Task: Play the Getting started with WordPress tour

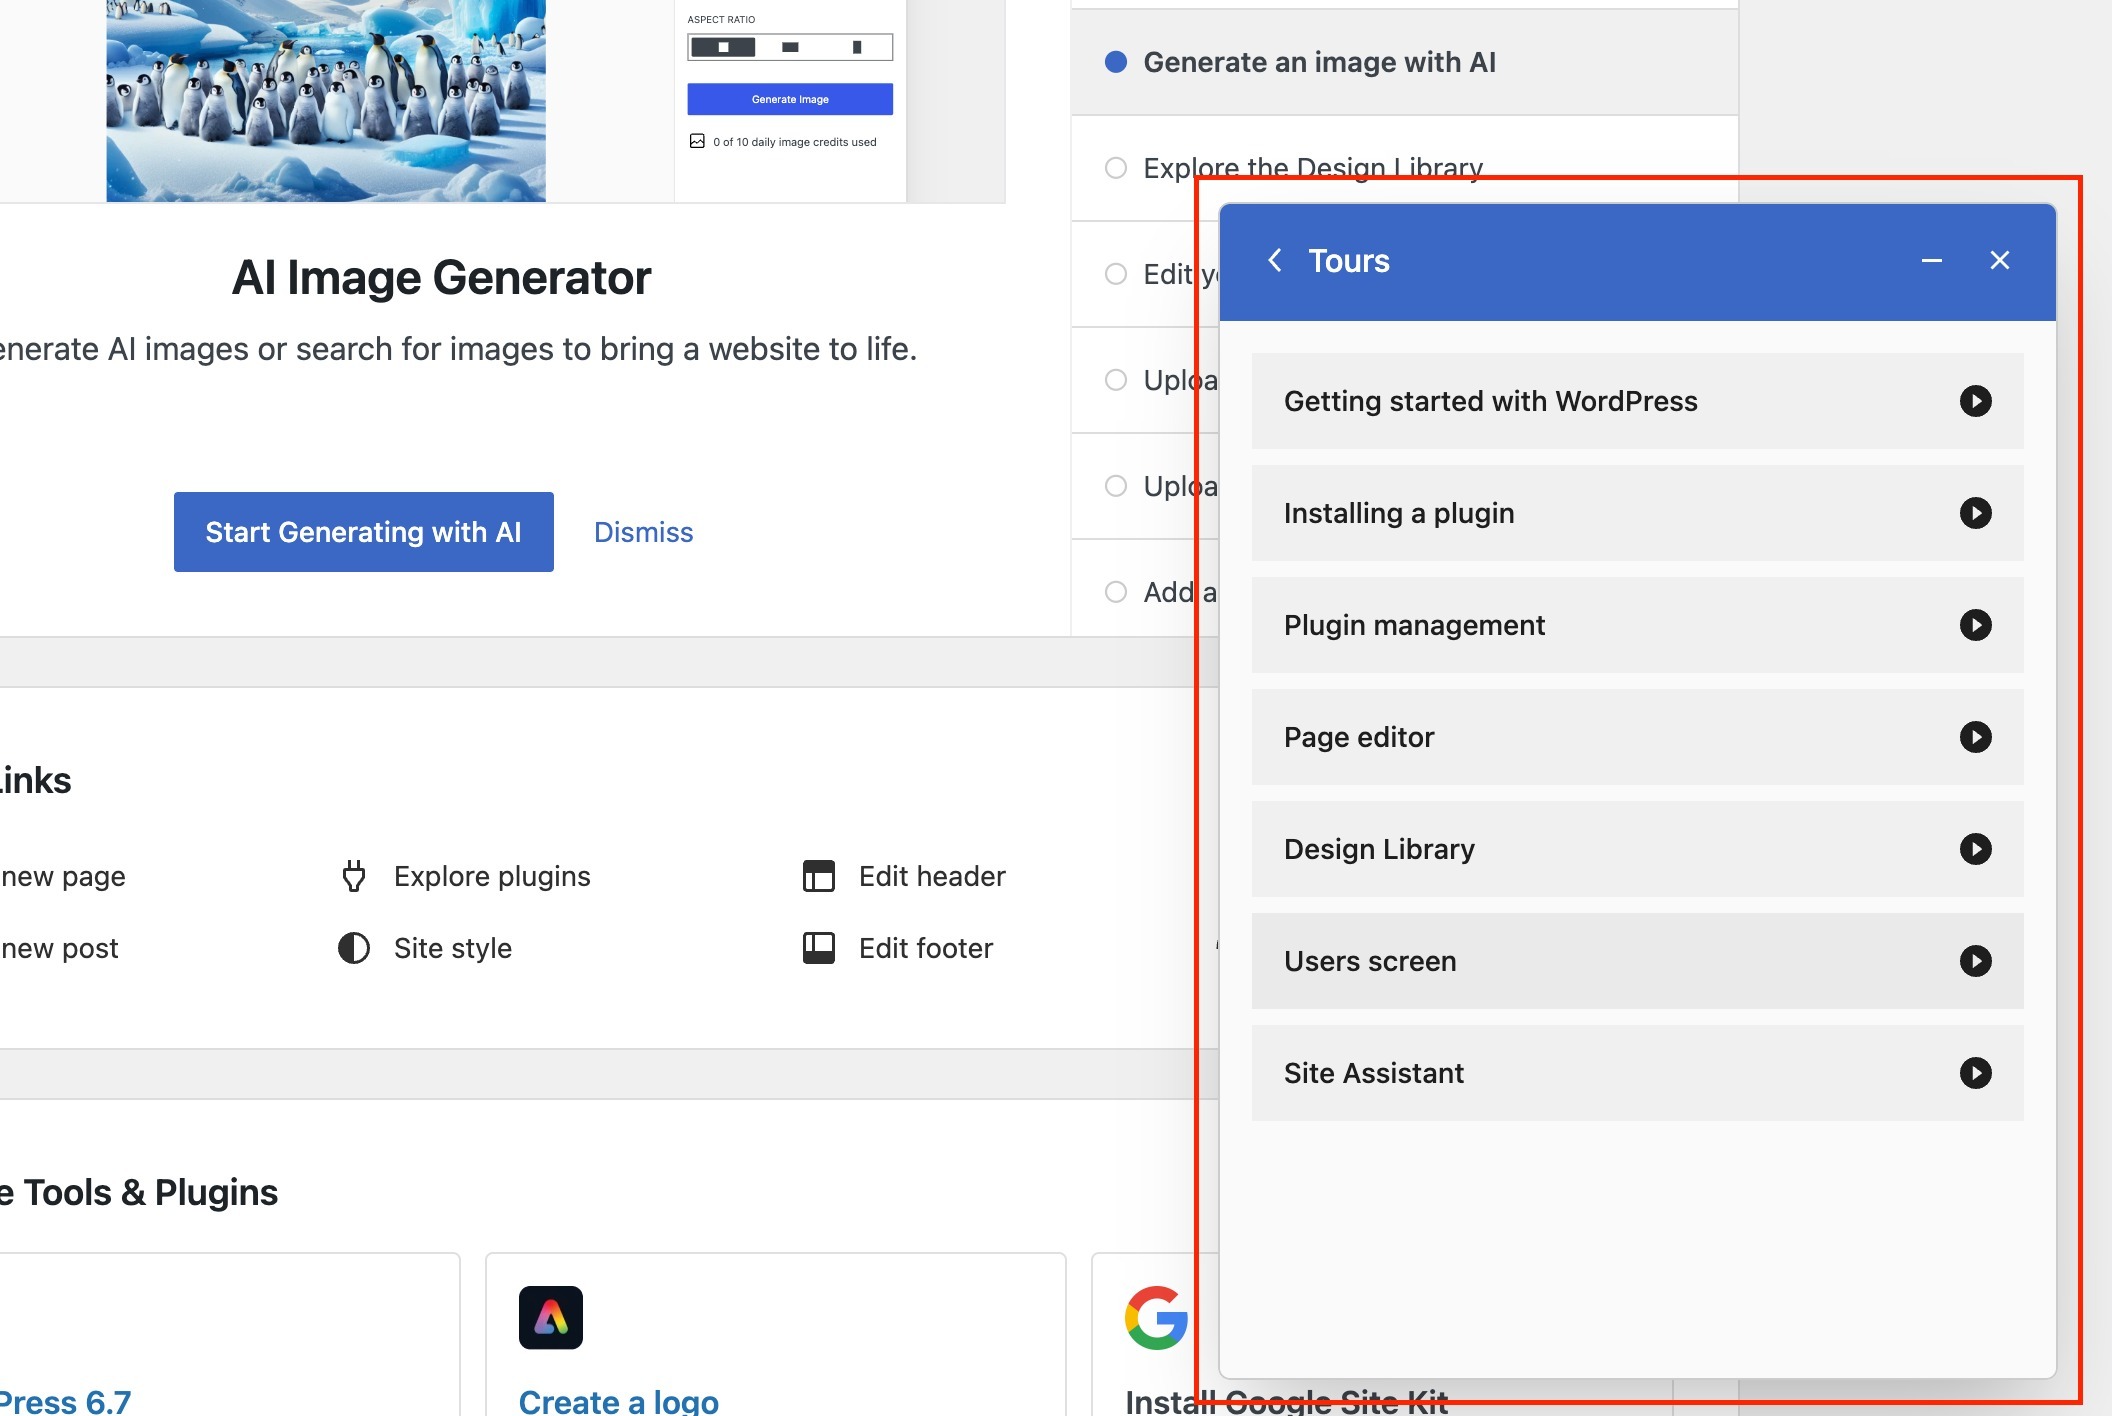Action: tap(1975, 401)
